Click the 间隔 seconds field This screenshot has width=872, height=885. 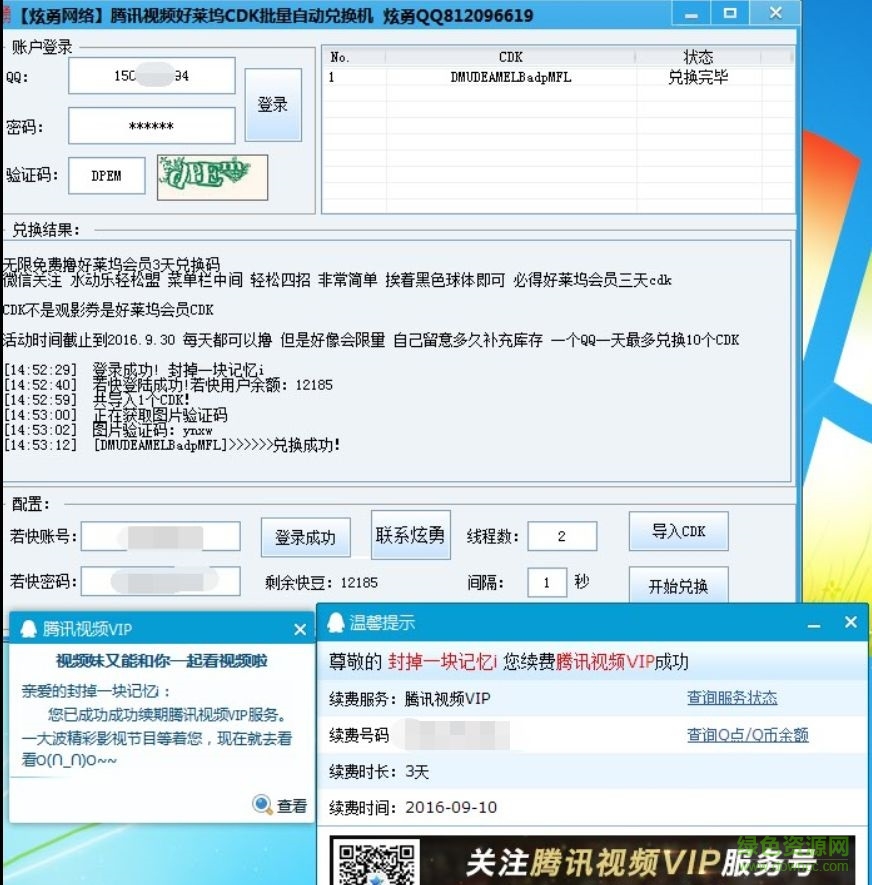coord(547,581)
